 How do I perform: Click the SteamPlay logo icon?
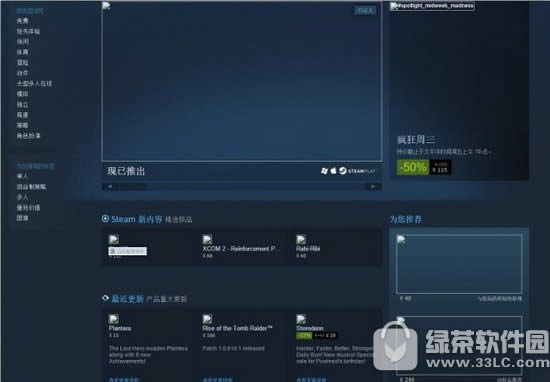[x=343, y=171]
